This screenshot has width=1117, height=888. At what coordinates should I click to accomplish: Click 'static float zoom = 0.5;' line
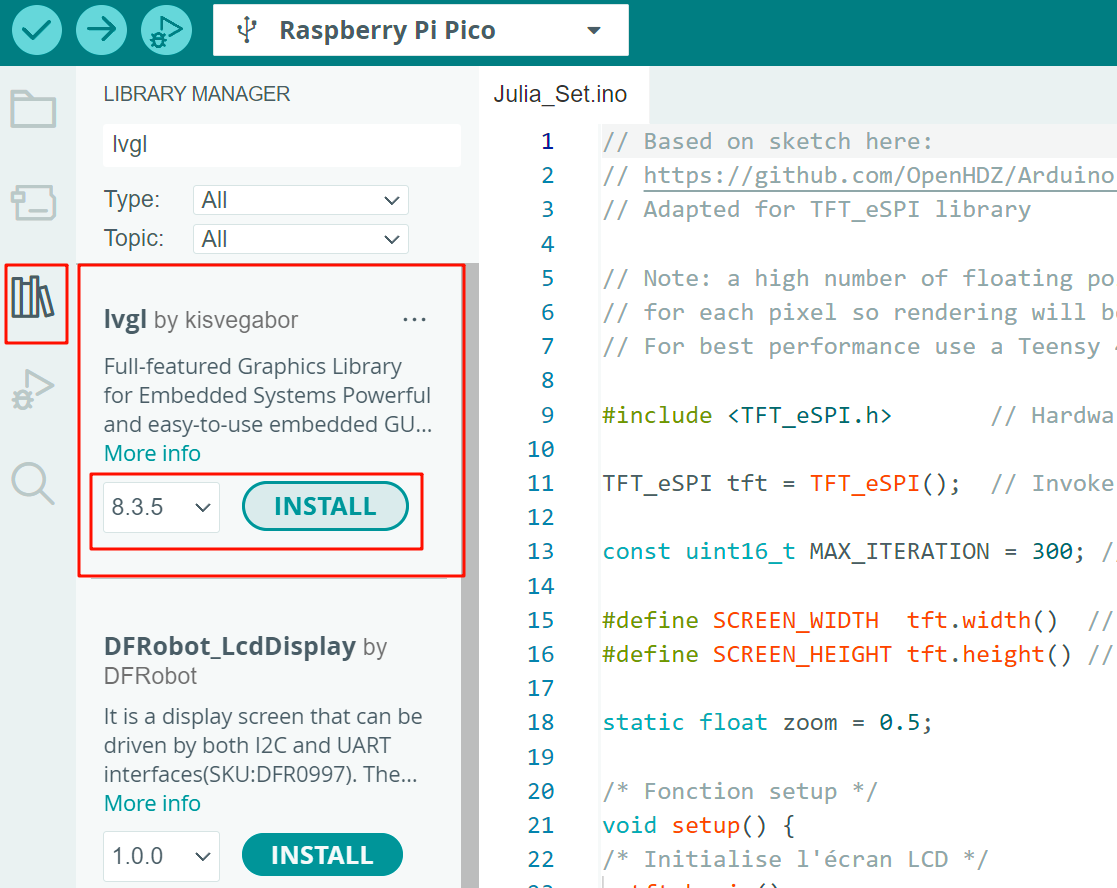[767, 723]
